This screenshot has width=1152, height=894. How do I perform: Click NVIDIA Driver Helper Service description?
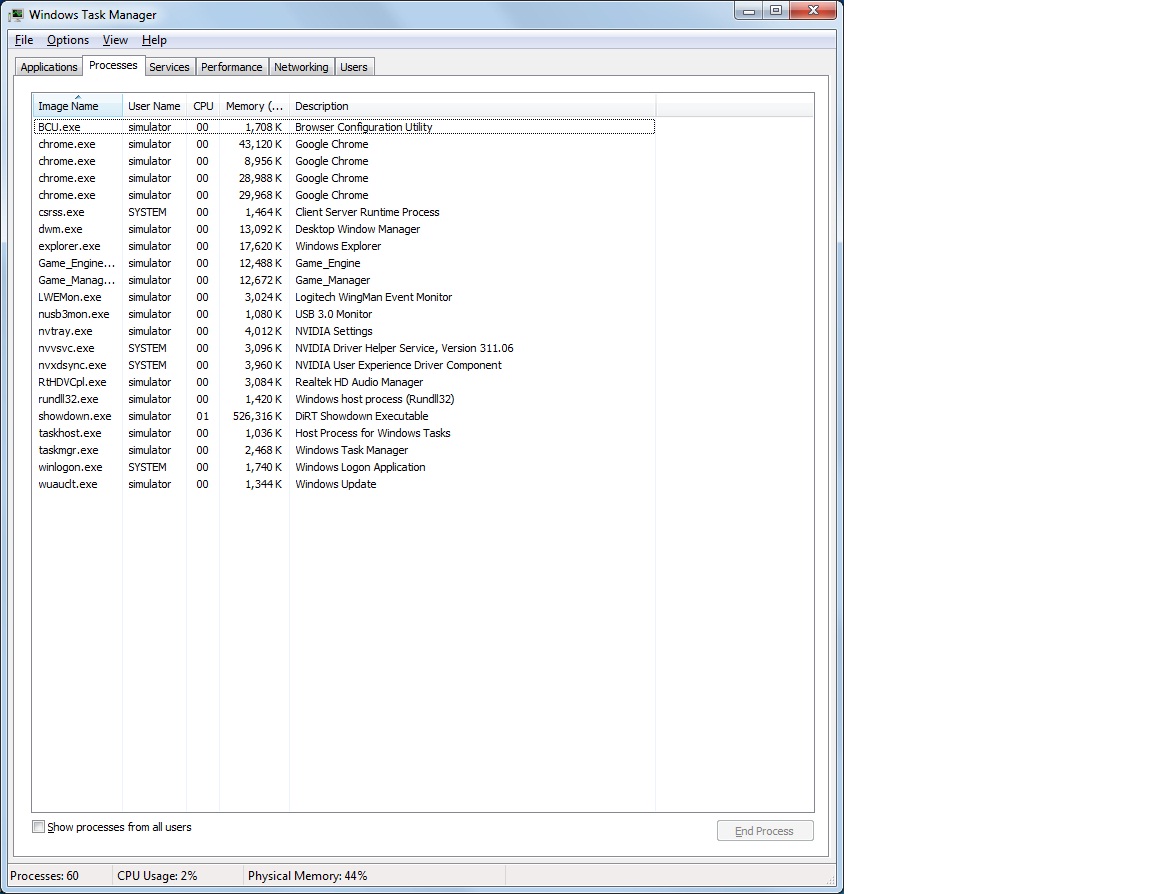tap(404, 348)
